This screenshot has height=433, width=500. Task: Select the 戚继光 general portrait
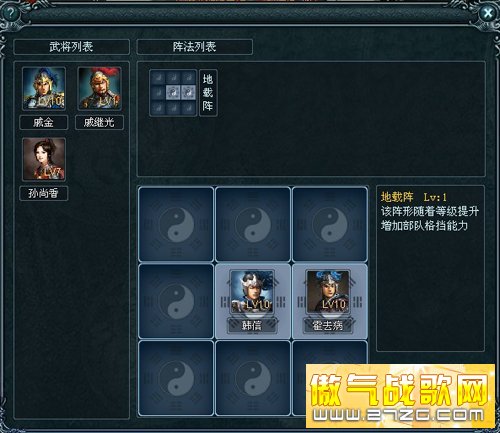[99, 88]
